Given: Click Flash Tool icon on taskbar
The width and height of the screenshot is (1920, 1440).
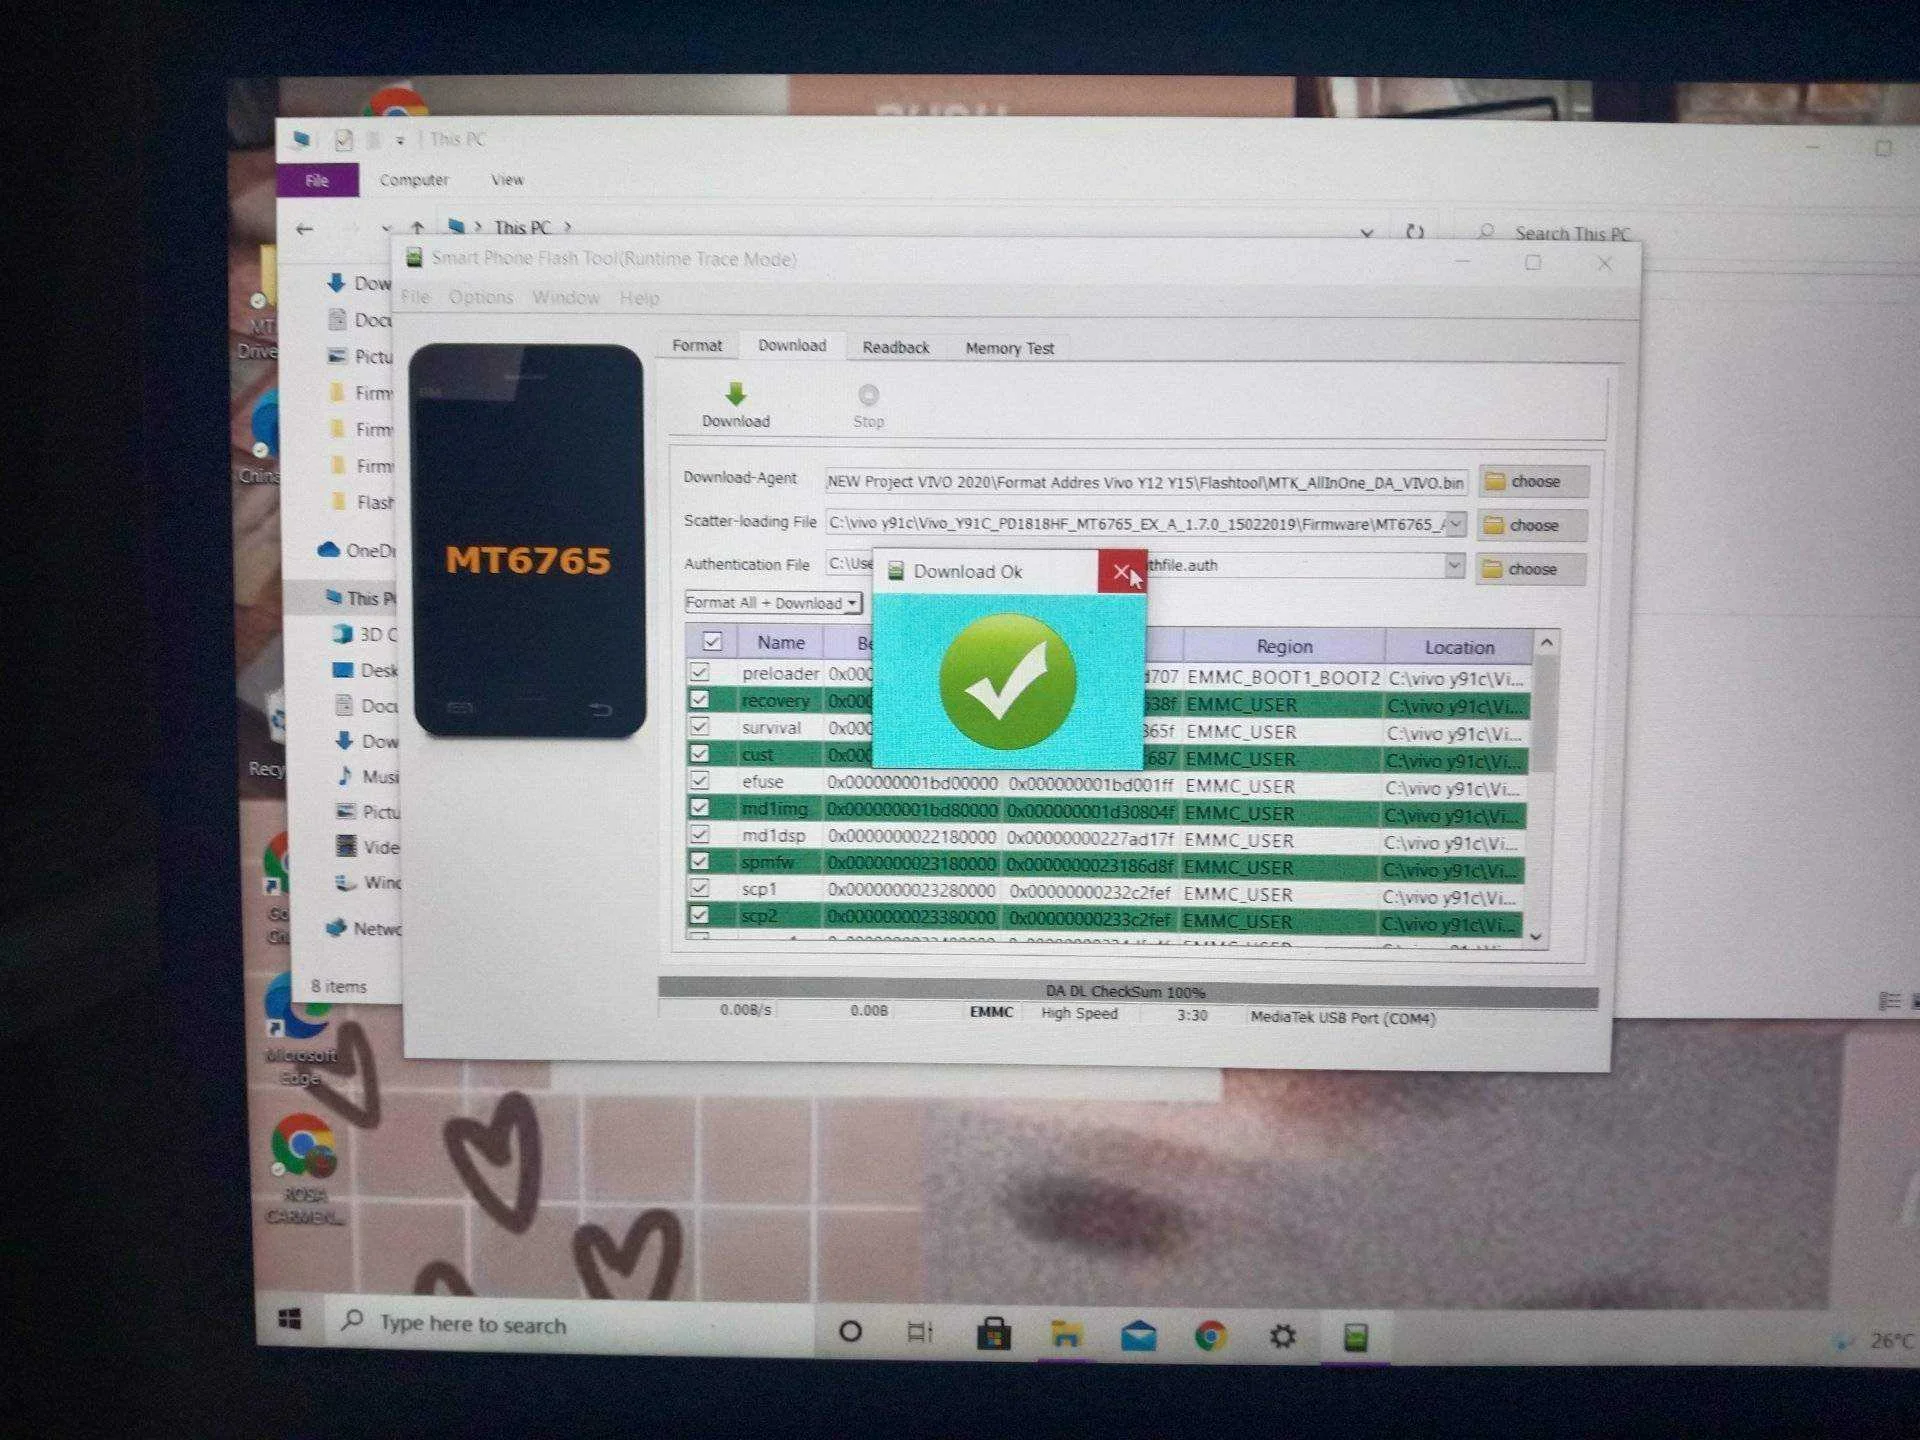Looking at the screenshot, I should pos(1355,1338).
